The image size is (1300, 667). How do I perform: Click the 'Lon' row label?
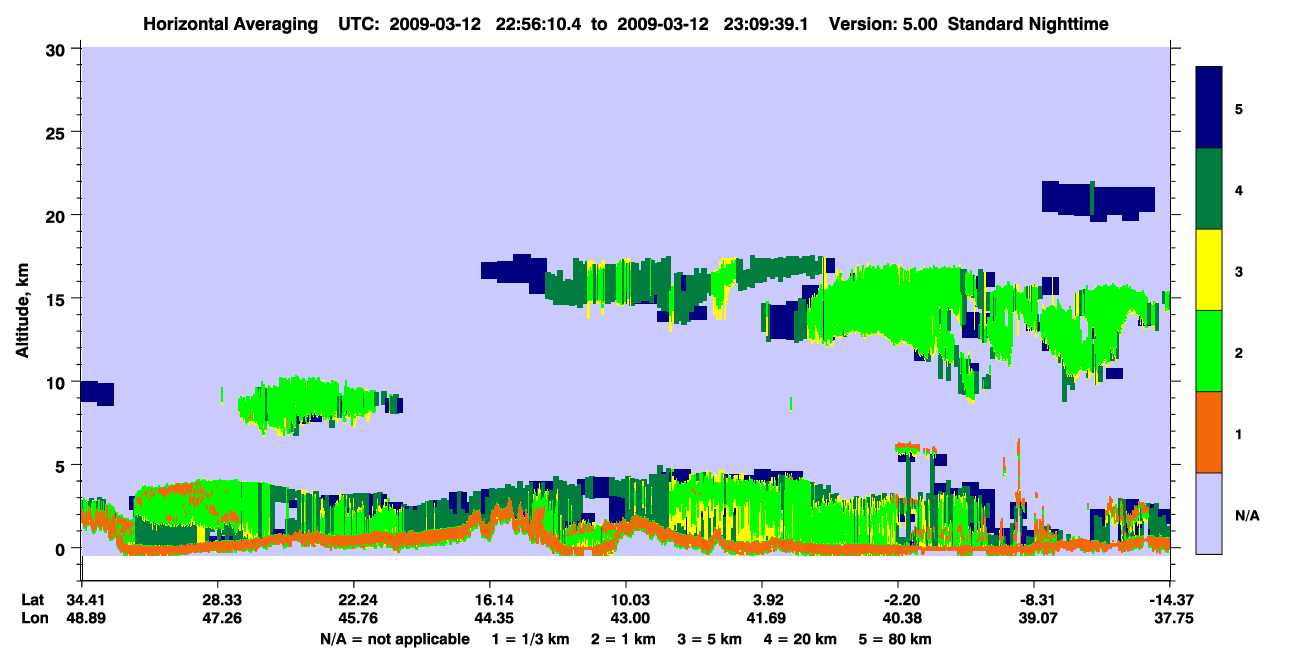point(34,617)
